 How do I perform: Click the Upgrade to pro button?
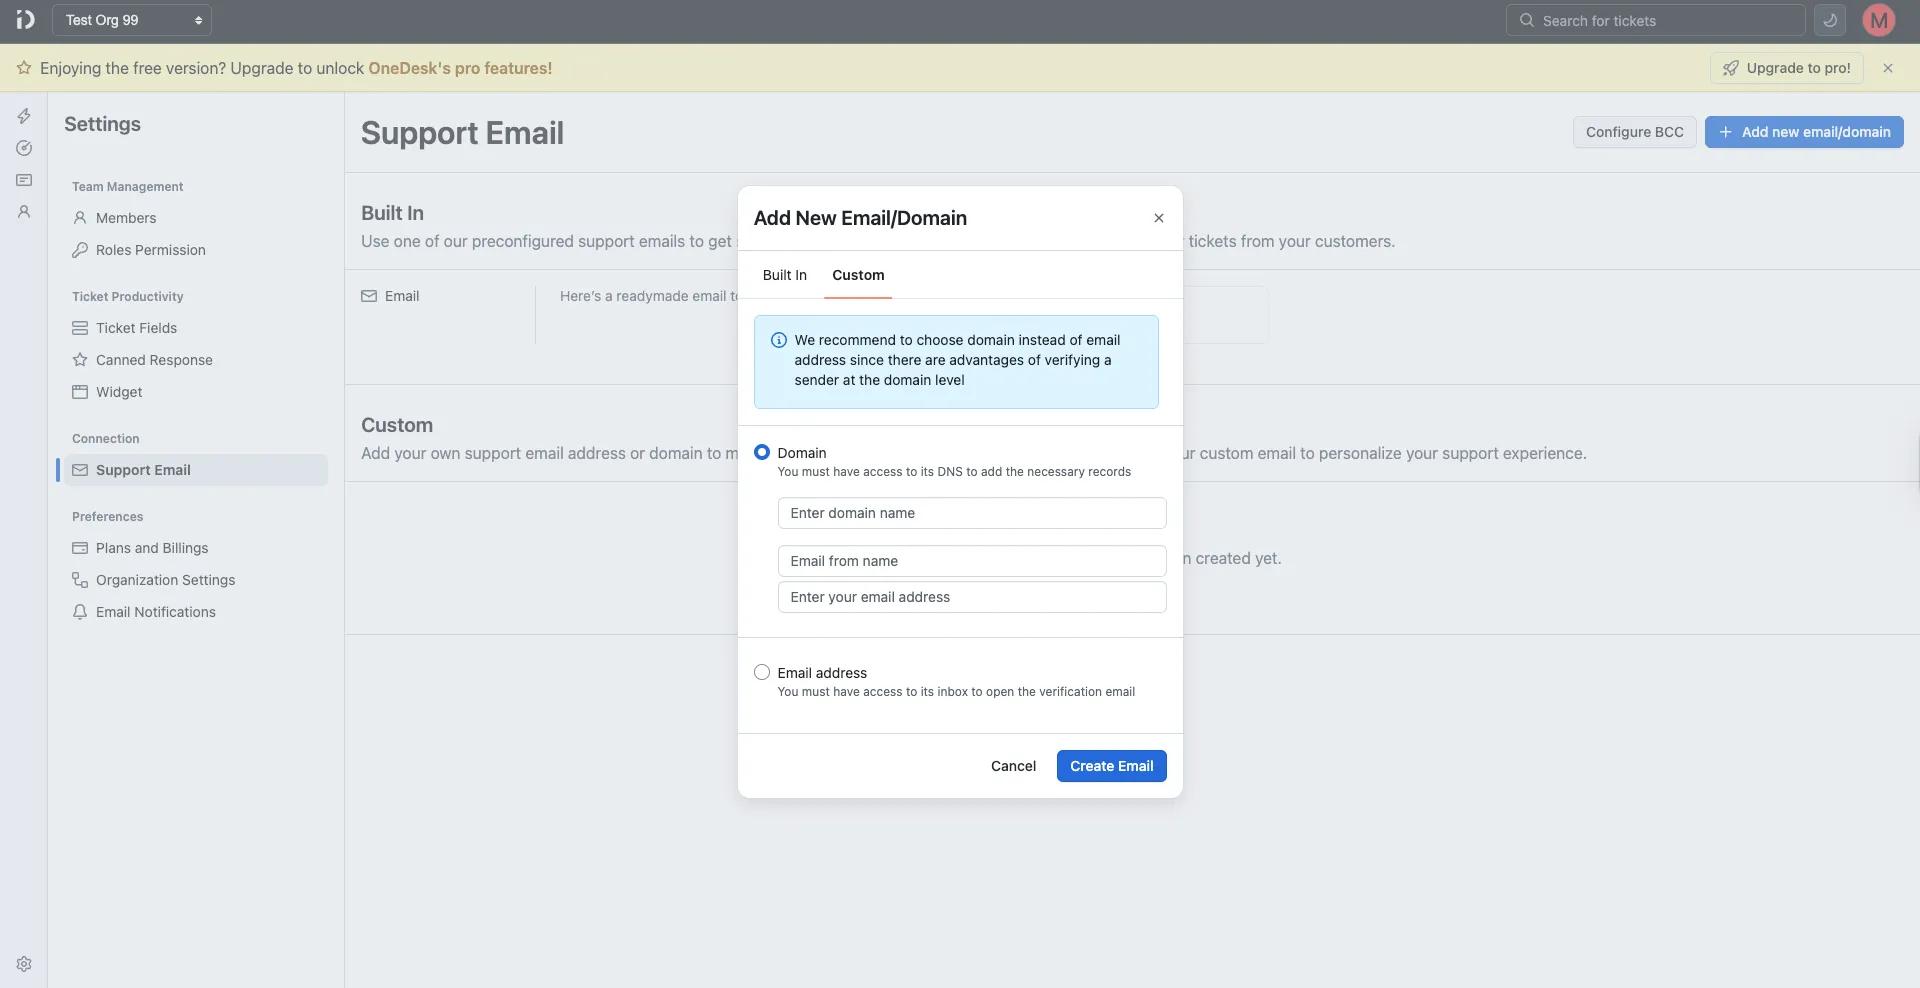pos(1786,67)
